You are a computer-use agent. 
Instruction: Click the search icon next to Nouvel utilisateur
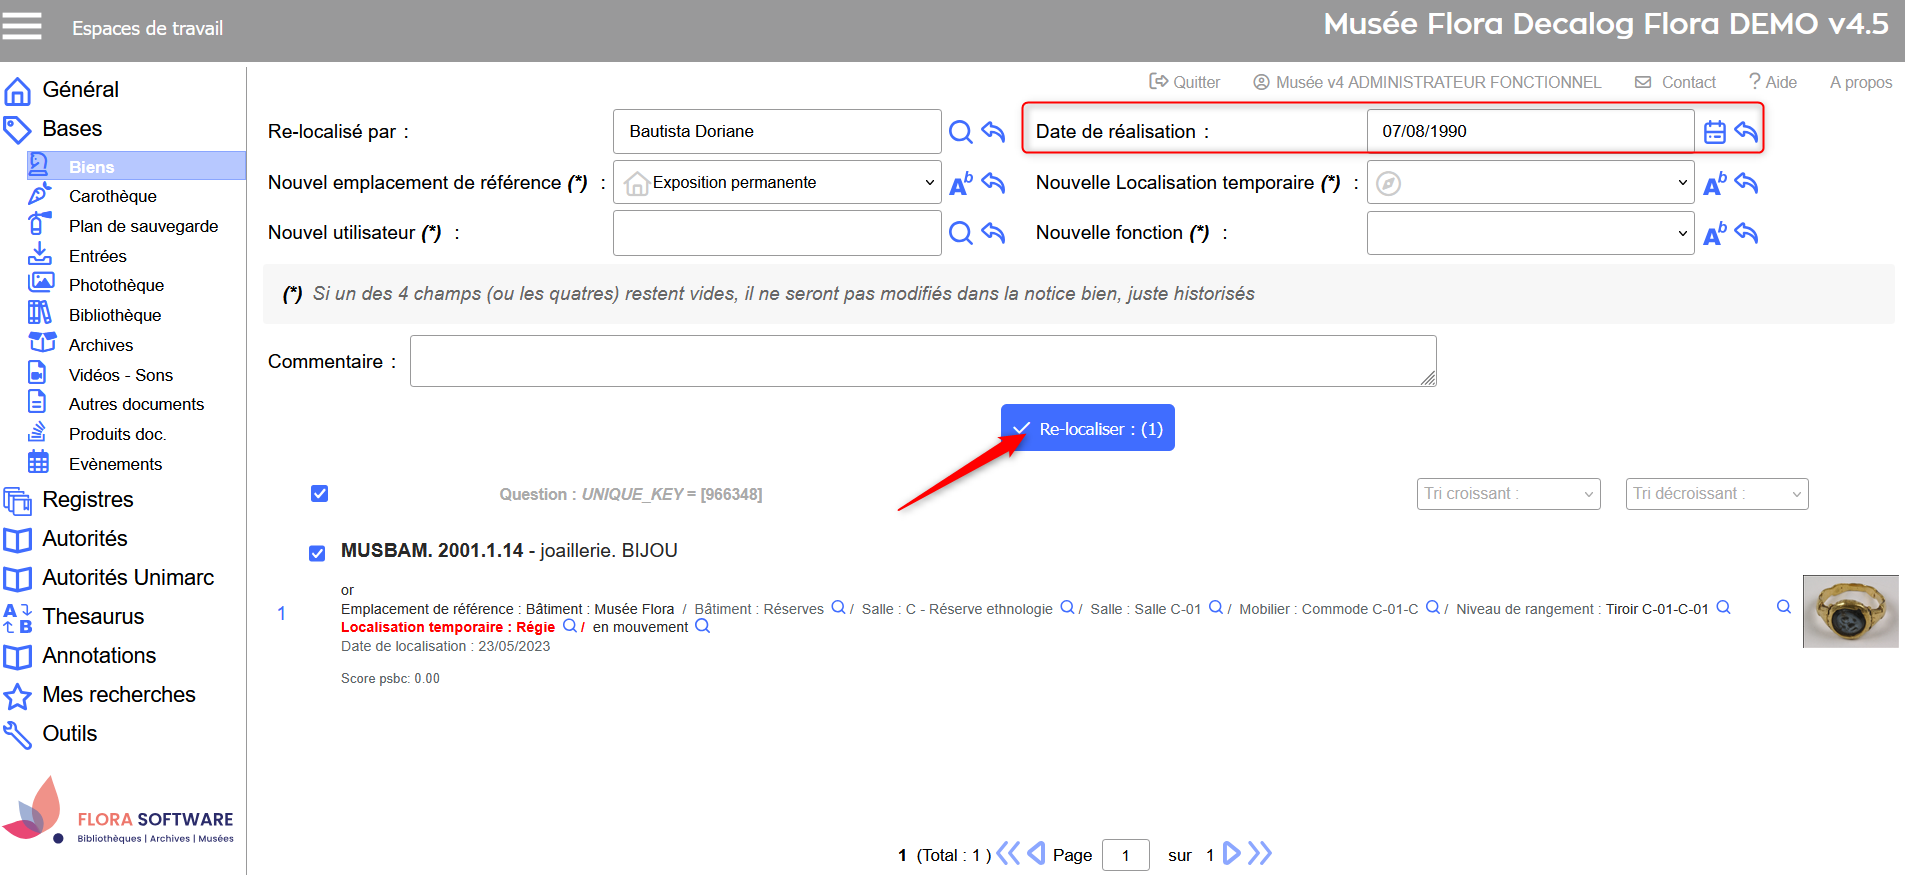[x=960, y=233]
